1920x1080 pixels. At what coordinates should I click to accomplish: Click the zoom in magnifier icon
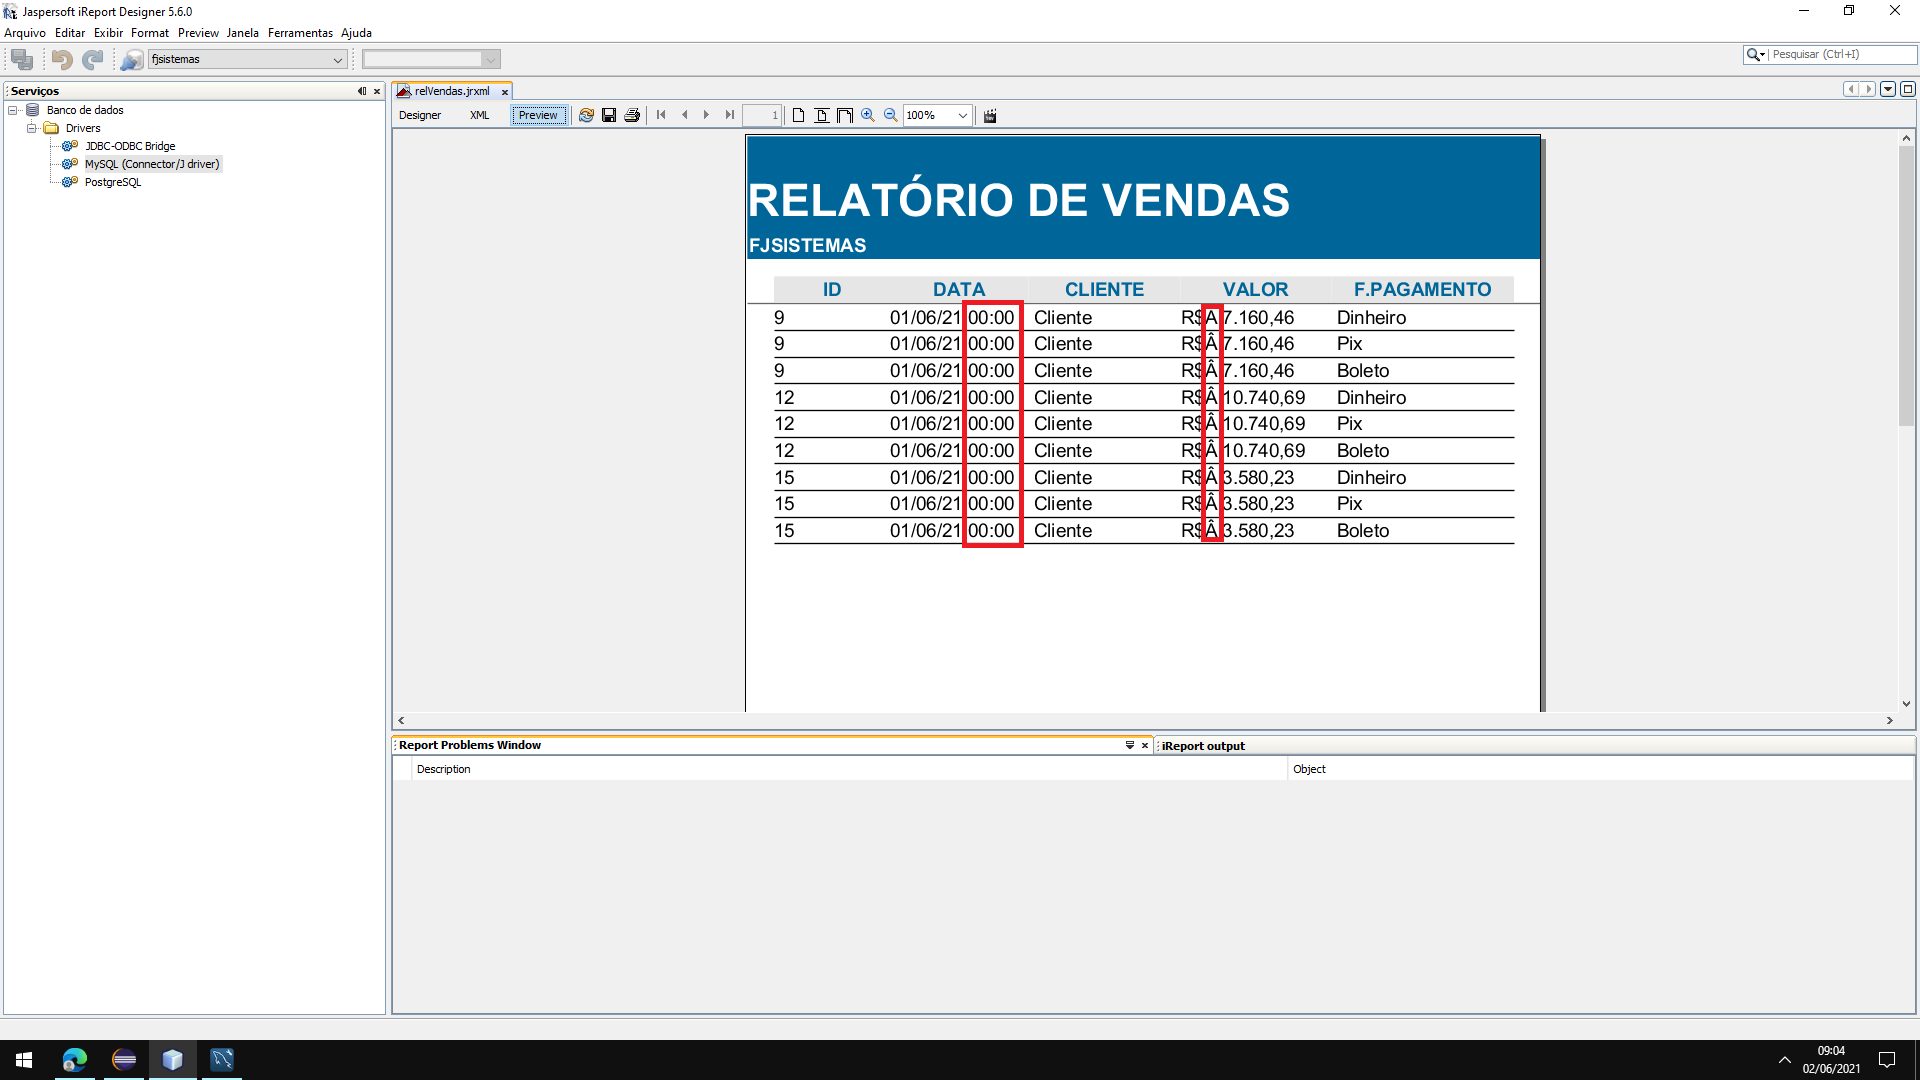tap(868, 115)
